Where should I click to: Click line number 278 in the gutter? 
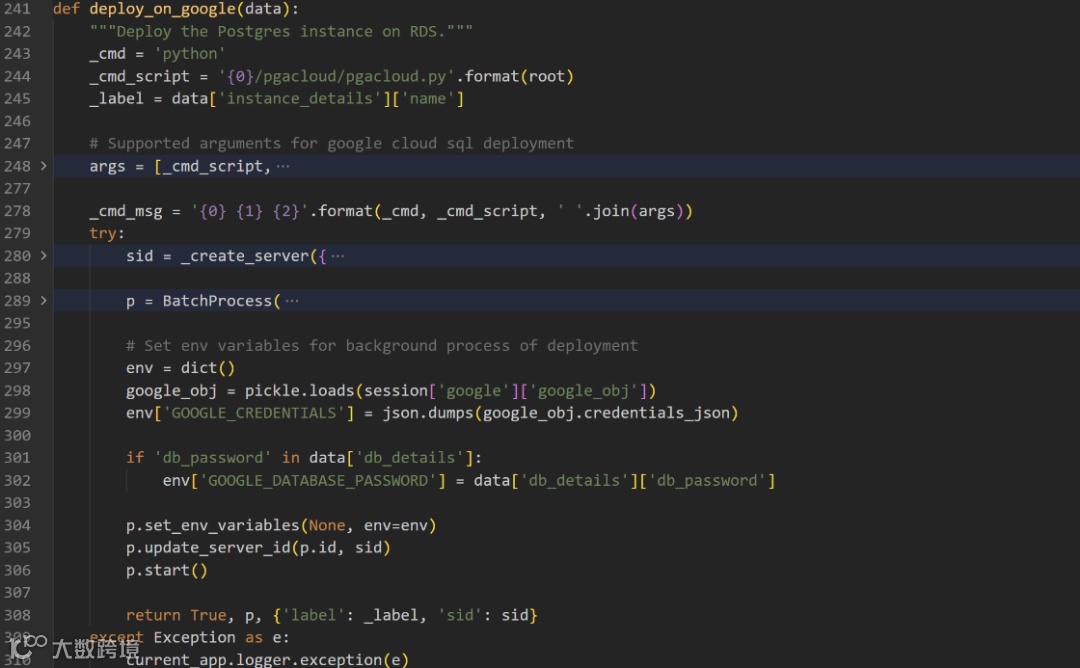pos(17,211)
